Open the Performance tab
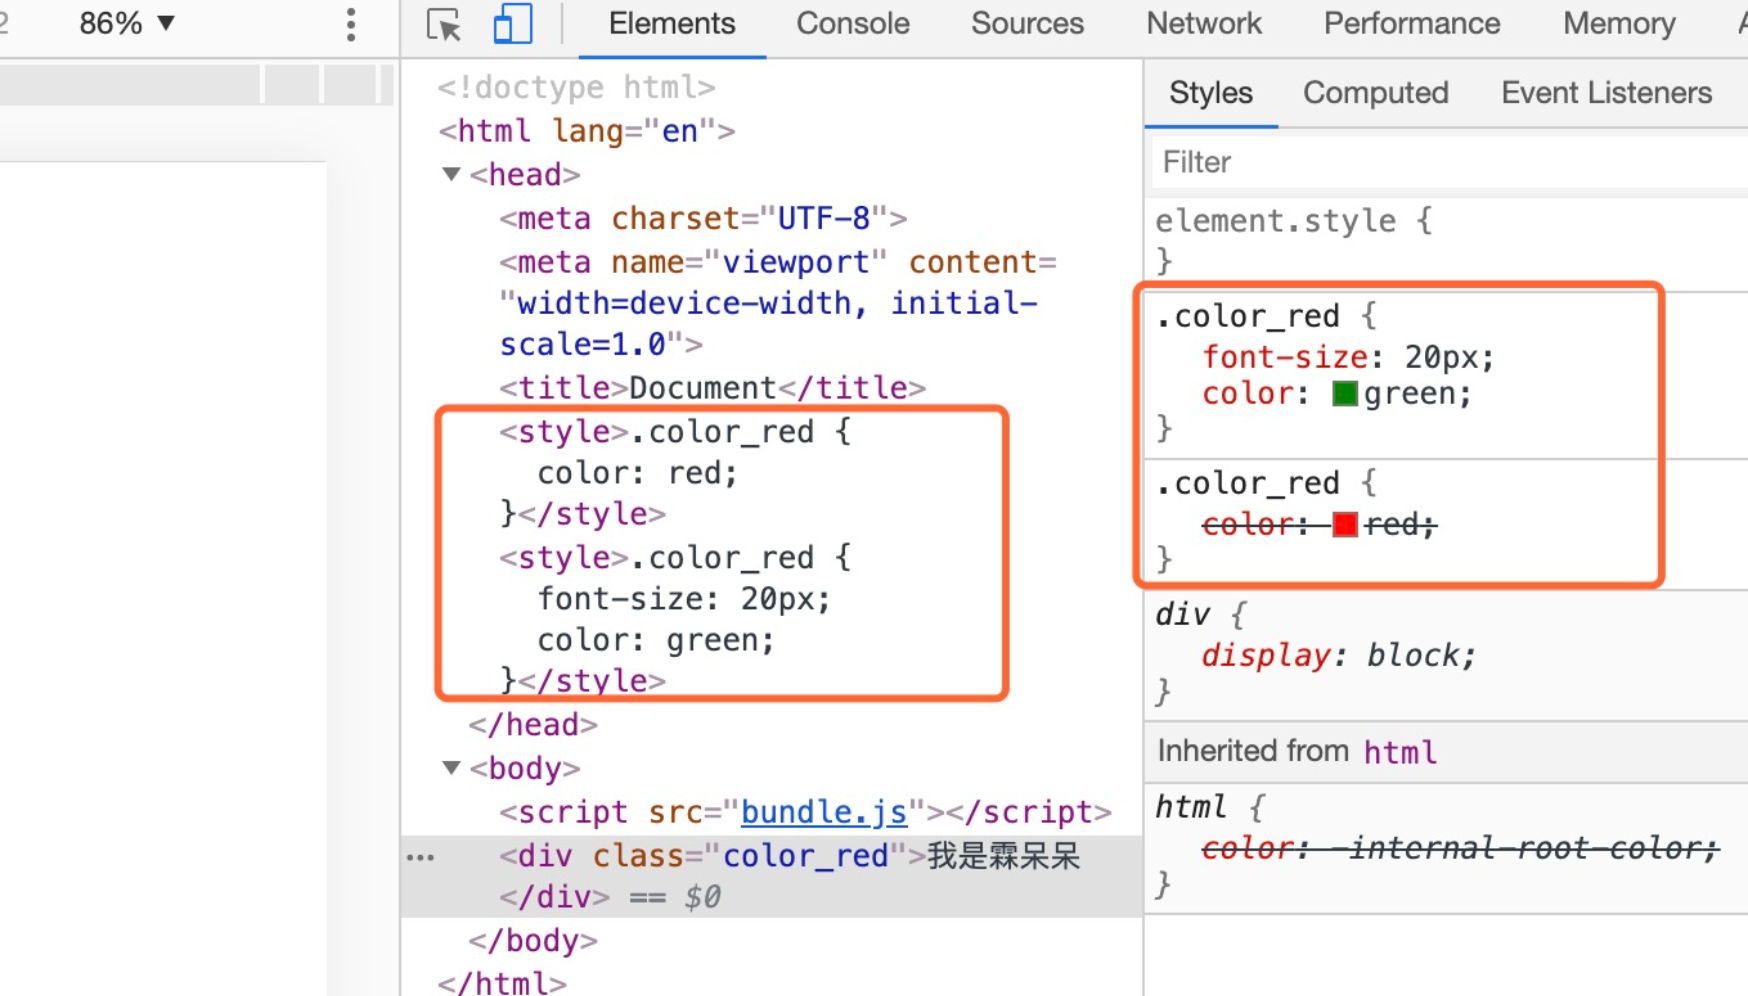 click(1411, 24)
